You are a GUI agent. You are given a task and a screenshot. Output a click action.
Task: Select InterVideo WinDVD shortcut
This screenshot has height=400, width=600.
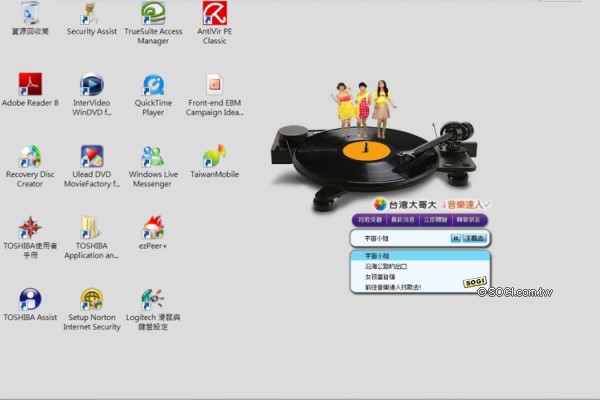point(91,94)
